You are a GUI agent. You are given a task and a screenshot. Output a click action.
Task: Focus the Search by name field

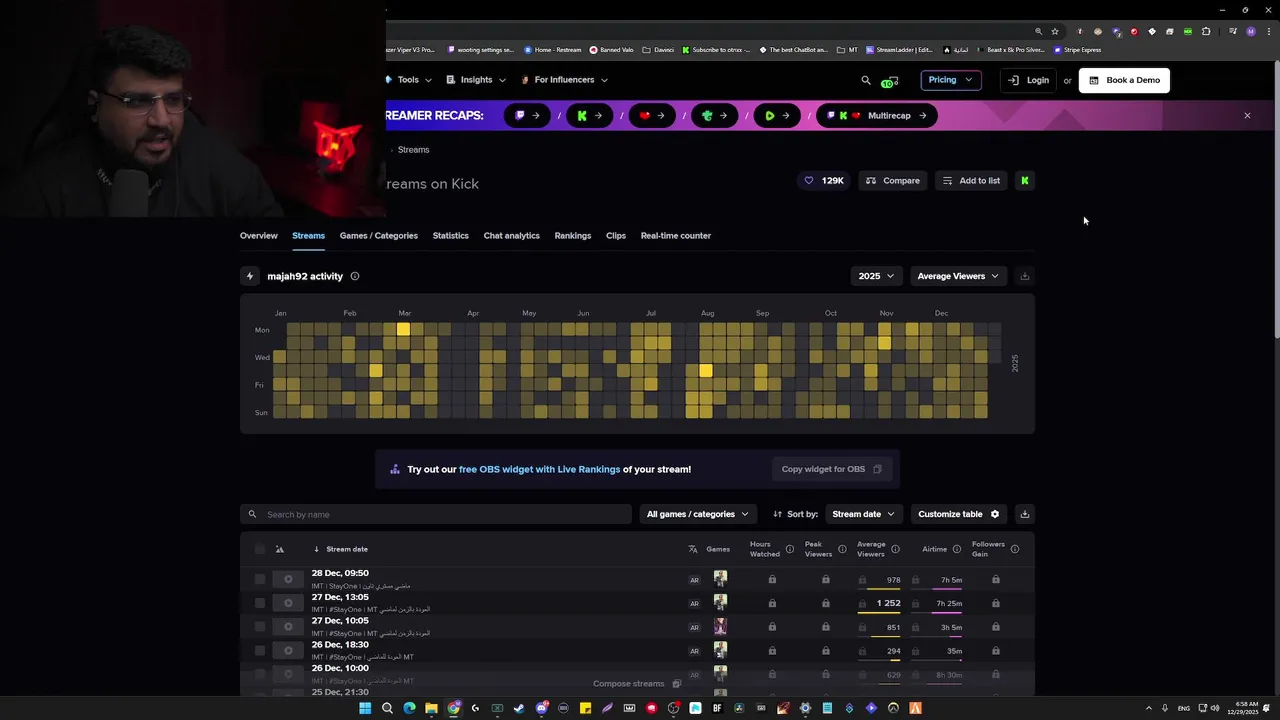point(436,514)
